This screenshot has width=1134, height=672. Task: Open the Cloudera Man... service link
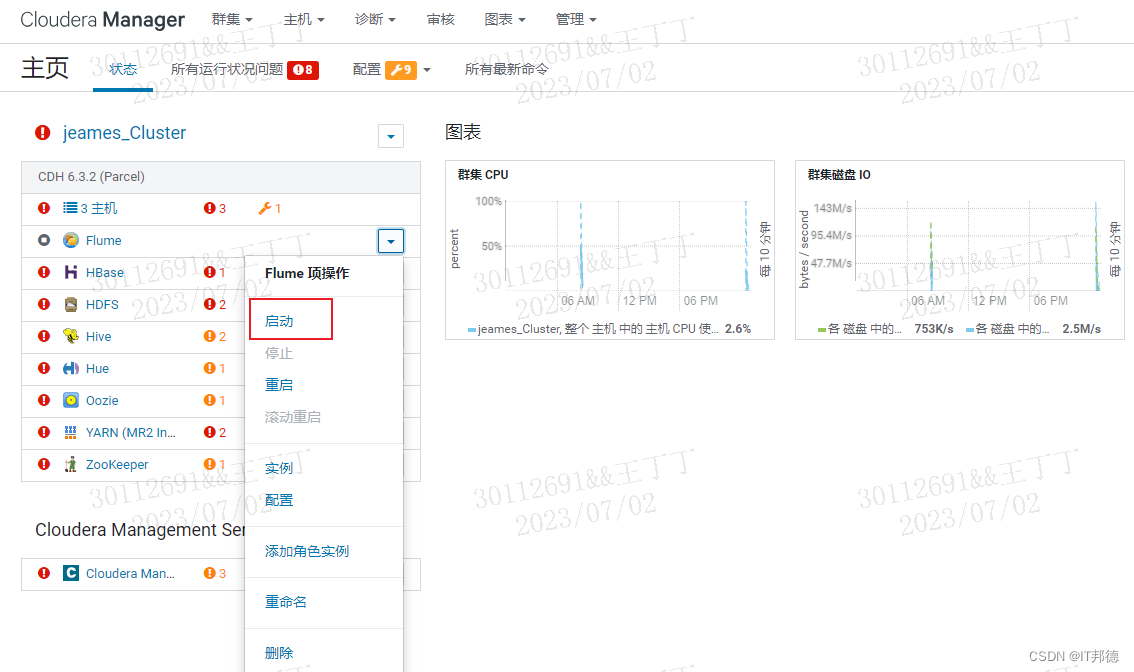pyautogui.click(x=130, y=573)
